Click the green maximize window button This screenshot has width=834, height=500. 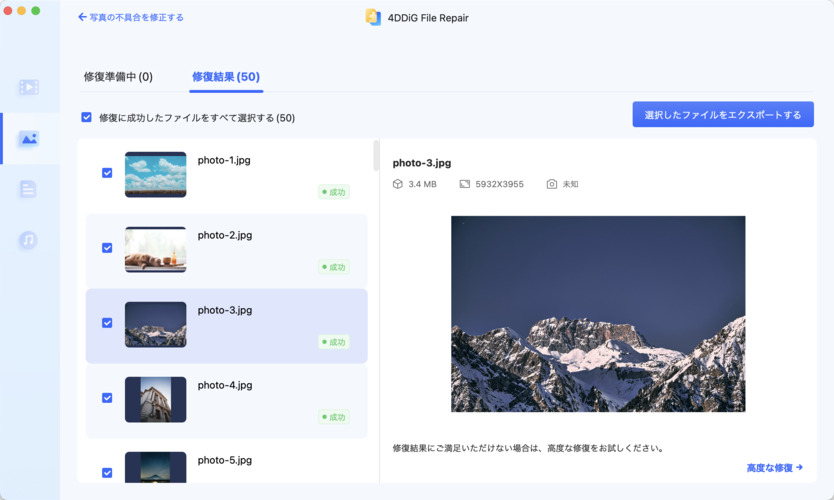coord(36,11)
